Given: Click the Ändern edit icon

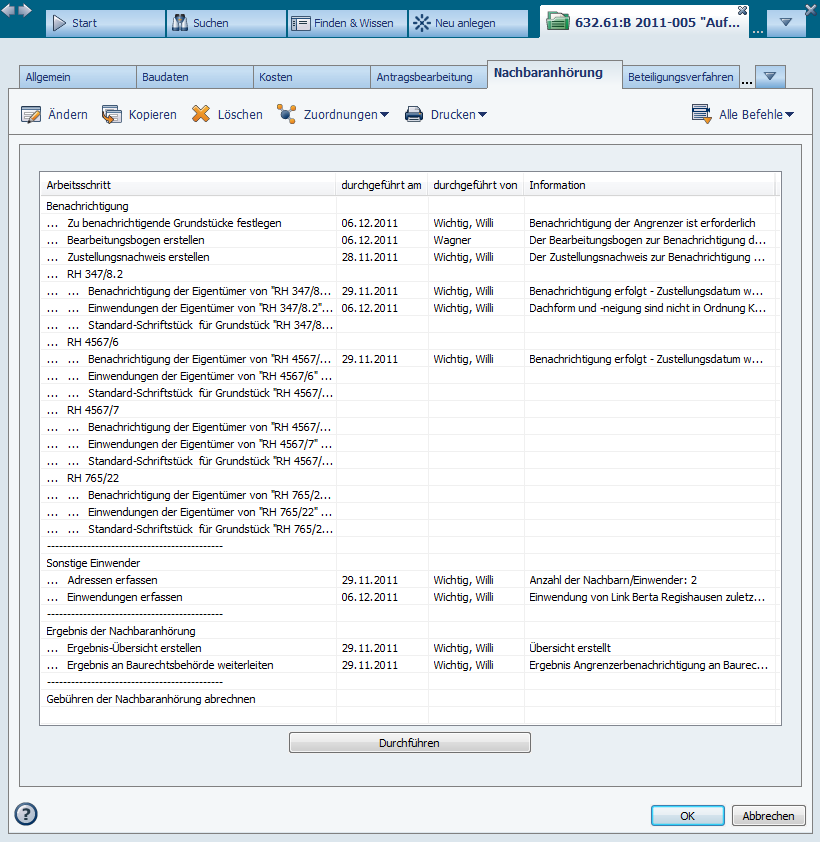Looking at the screenshot, I should [31, 114].
